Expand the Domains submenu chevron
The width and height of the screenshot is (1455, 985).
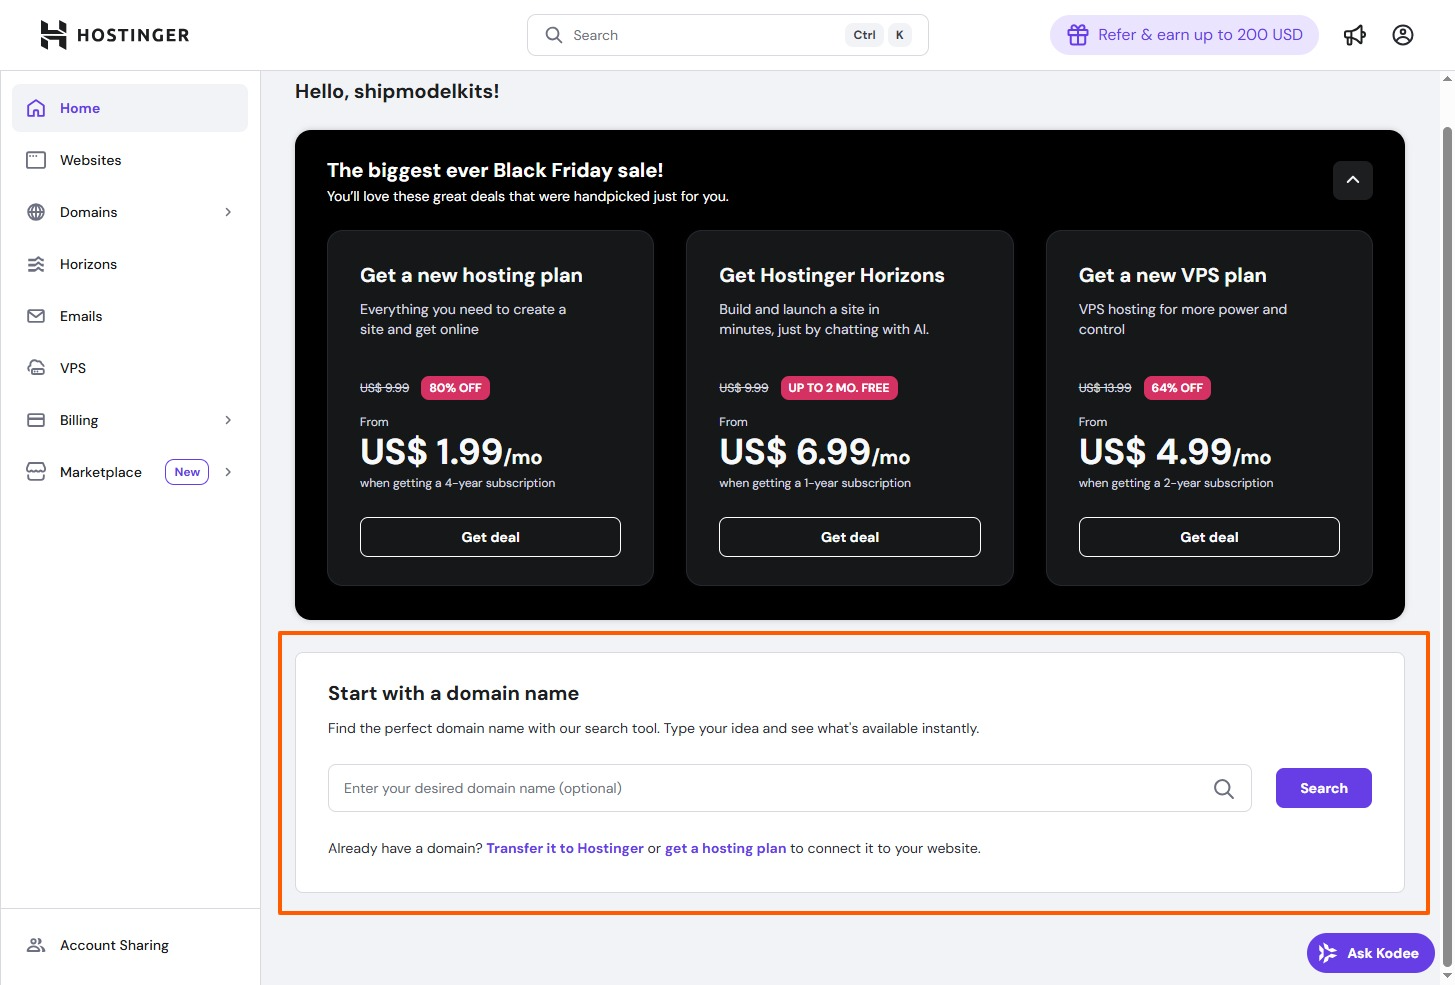pyautogui.click(x=228, y=212)
